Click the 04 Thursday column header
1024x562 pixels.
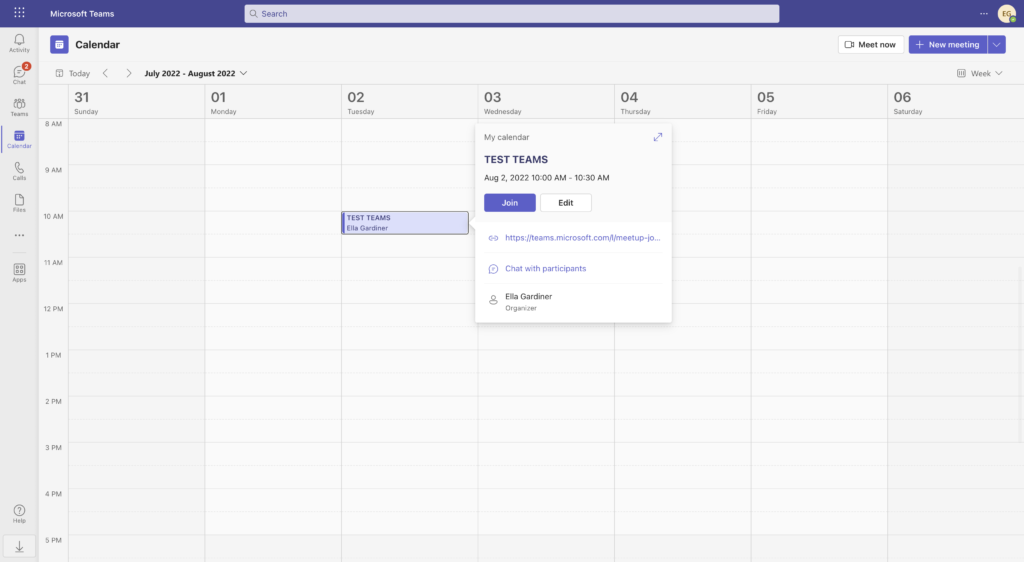(682, 102)
